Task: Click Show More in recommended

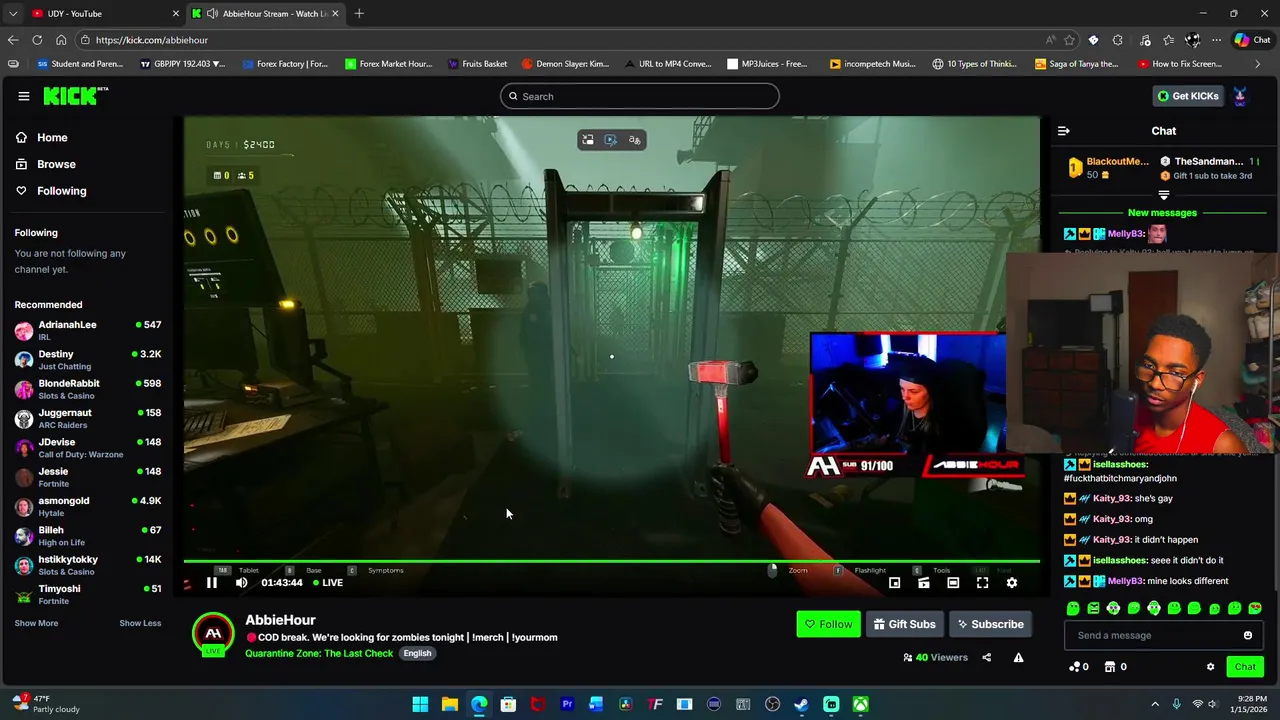Action: 36,623
